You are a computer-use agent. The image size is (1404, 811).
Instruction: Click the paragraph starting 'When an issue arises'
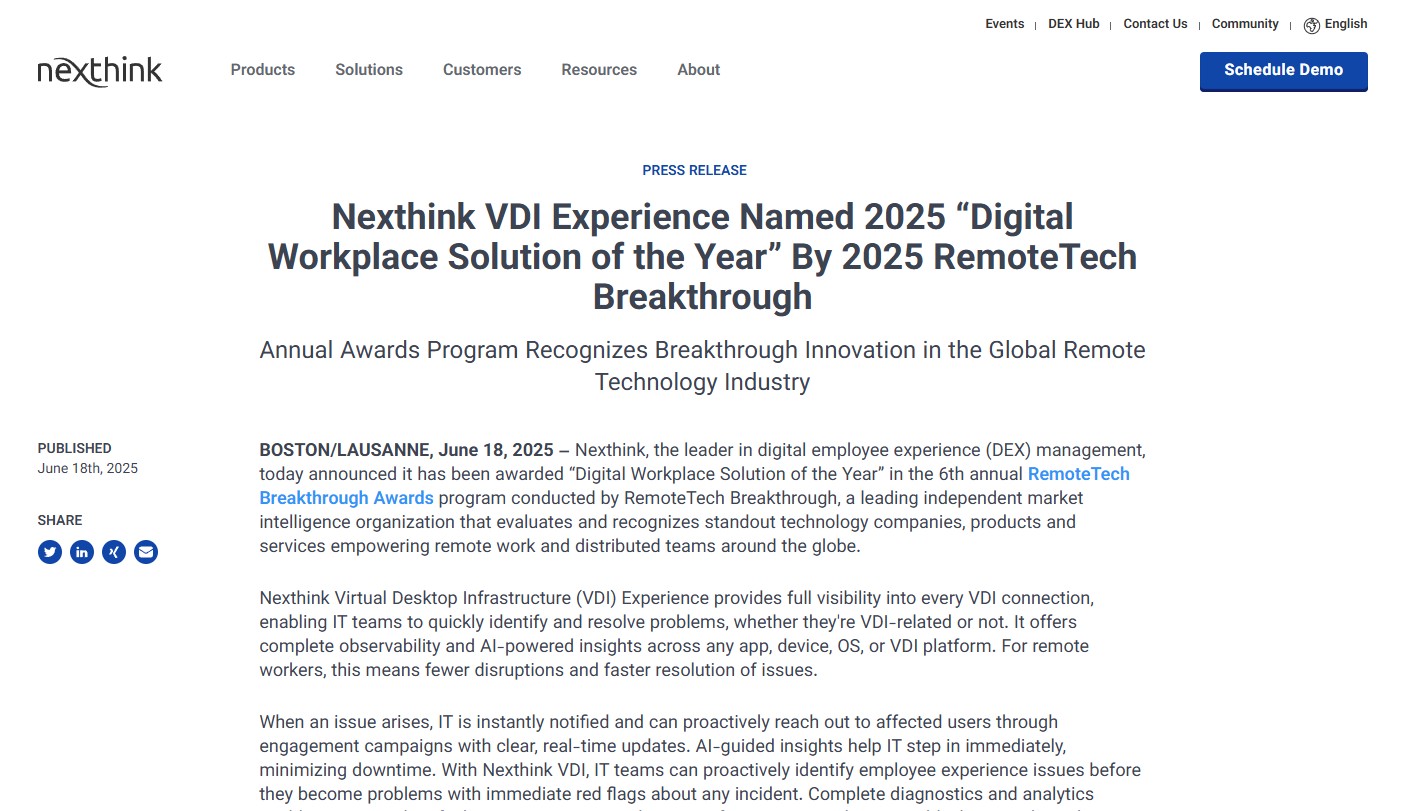pyautogui.click(x=700, y=762)
